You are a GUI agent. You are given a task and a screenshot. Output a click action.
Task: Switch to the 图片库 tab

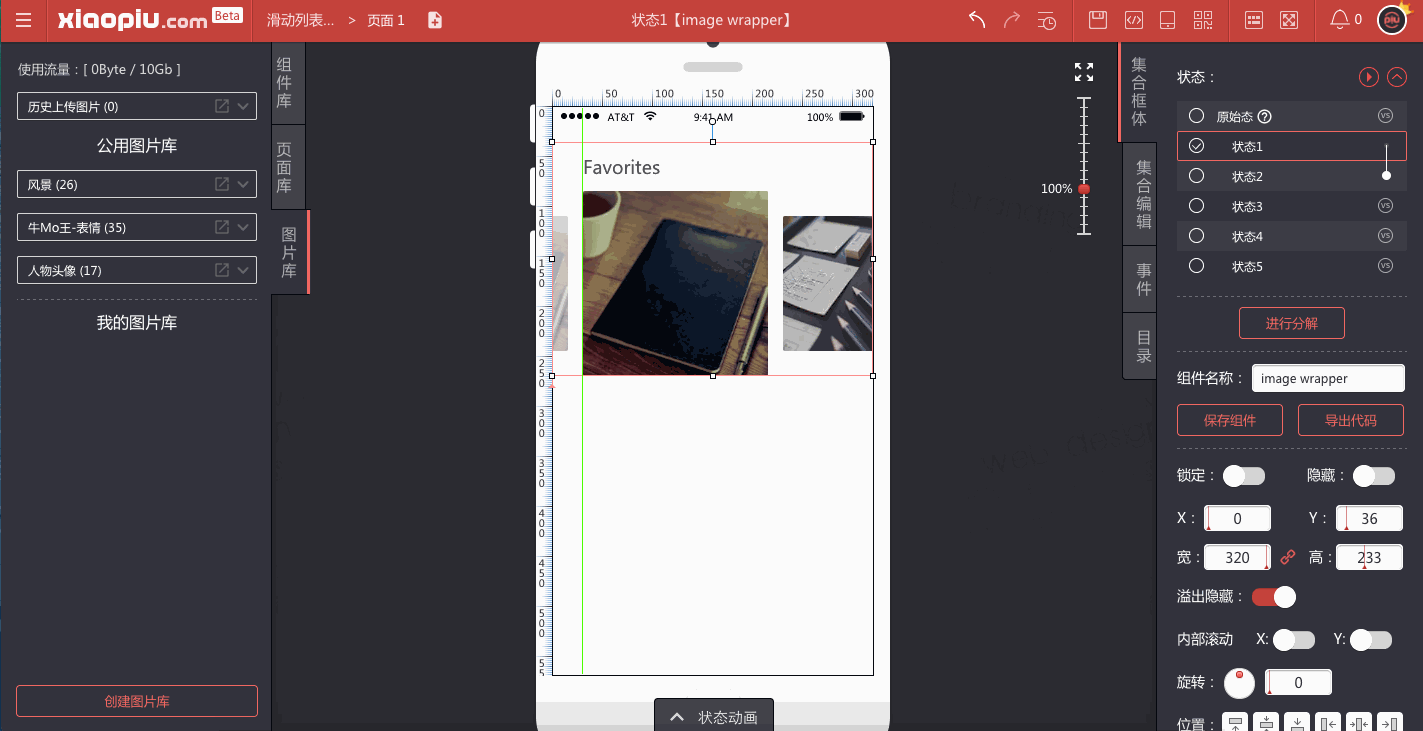pyautogui.click(x=290, y=252)
